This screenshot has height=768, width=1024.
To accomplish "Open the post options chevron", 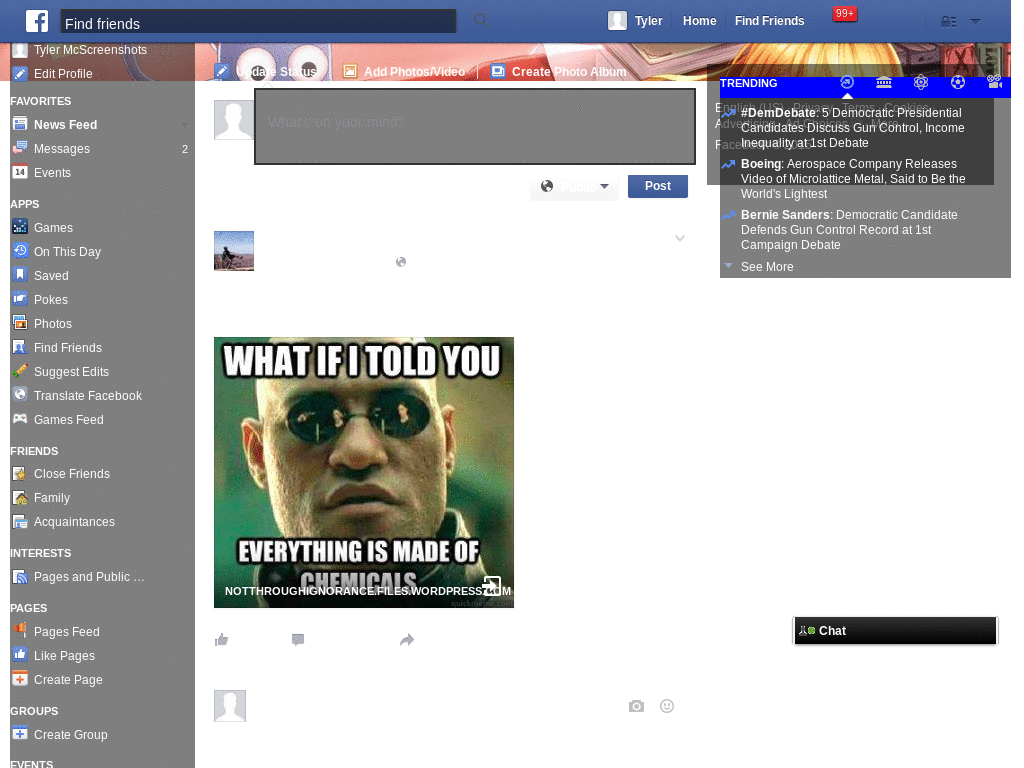I will tap(680, 238).
